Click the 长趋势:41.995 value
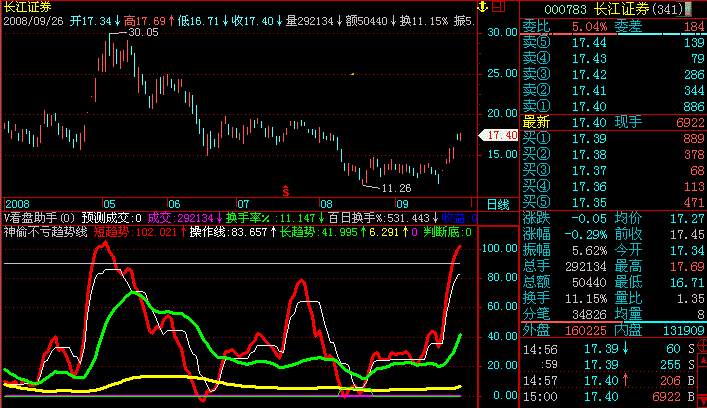 [324, 232]
